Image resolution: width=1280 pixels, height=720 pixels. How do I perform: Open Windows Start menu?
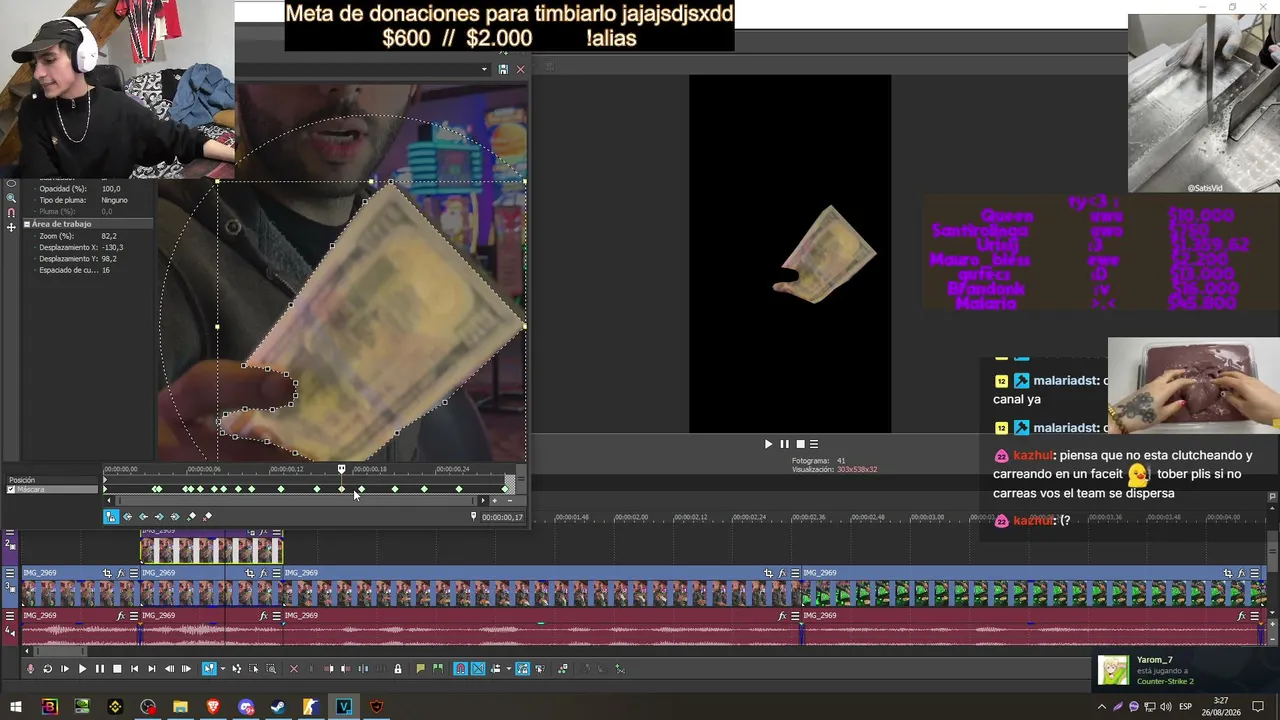[x=16, y=707]
